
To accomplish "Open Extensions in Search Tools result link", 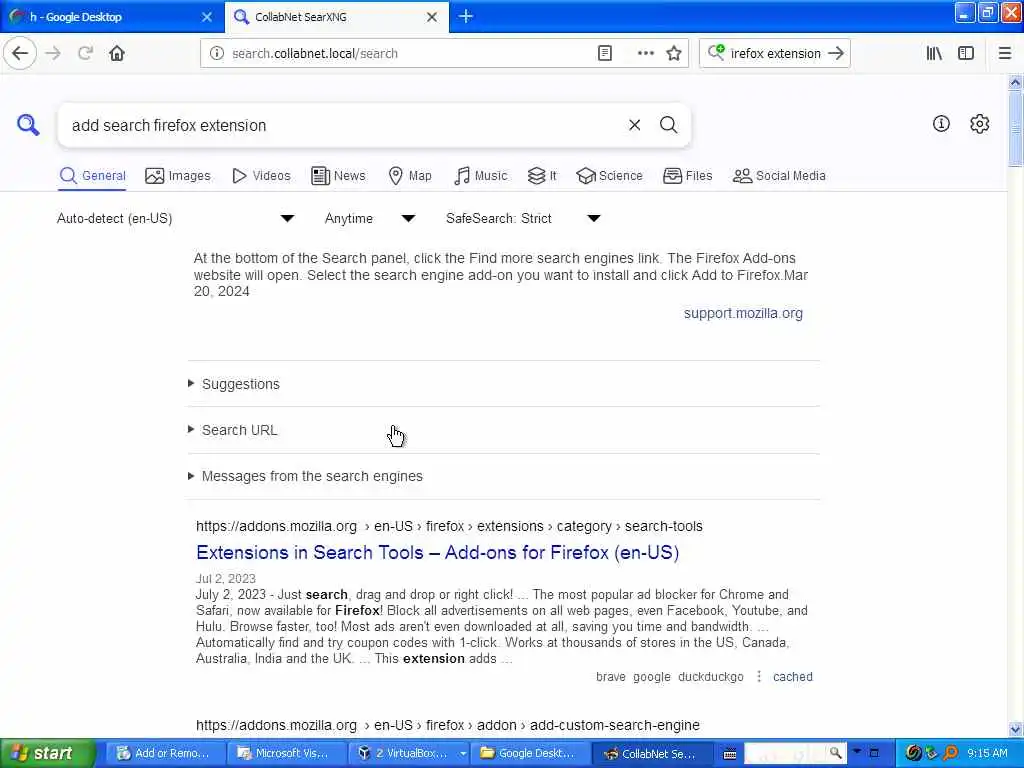I will pyautogui.click(x=438, y=552).
